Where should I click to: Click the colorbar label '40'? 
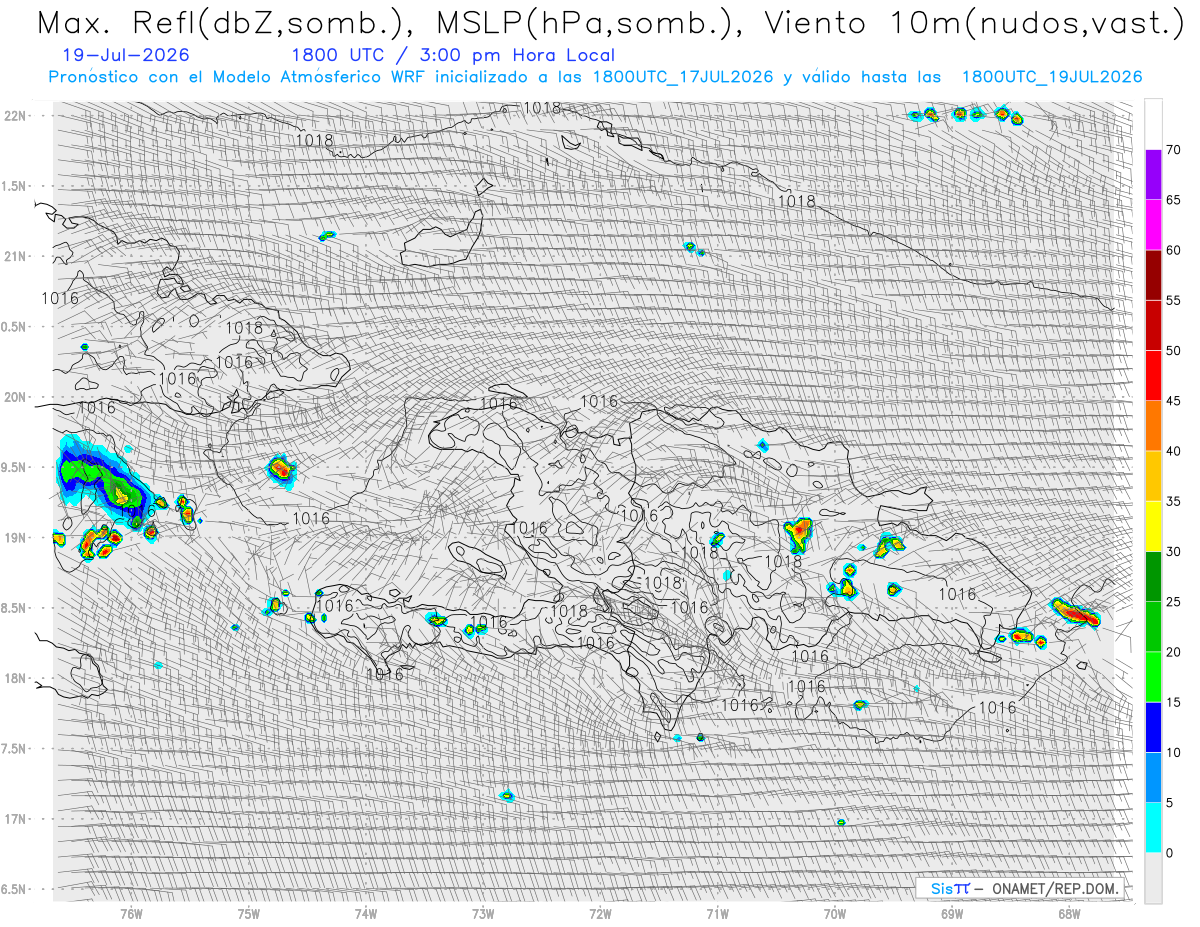point(1173,451)
